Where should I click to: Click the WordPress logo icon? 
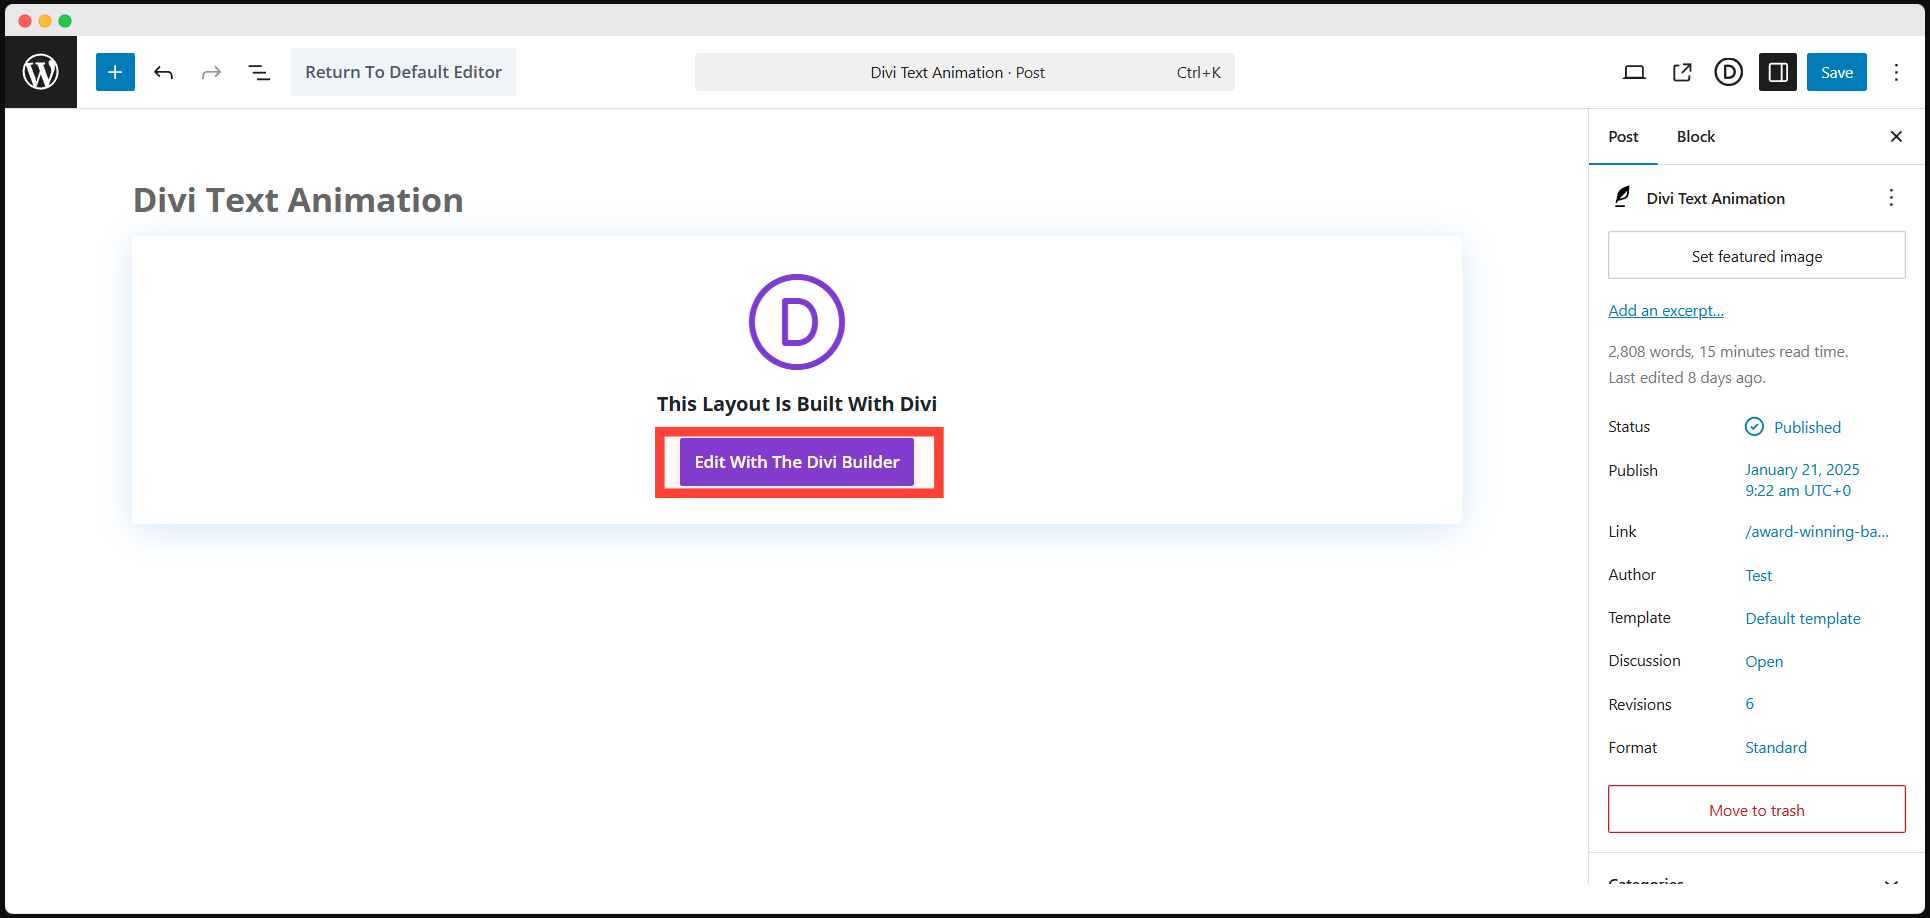click(41, 72)
